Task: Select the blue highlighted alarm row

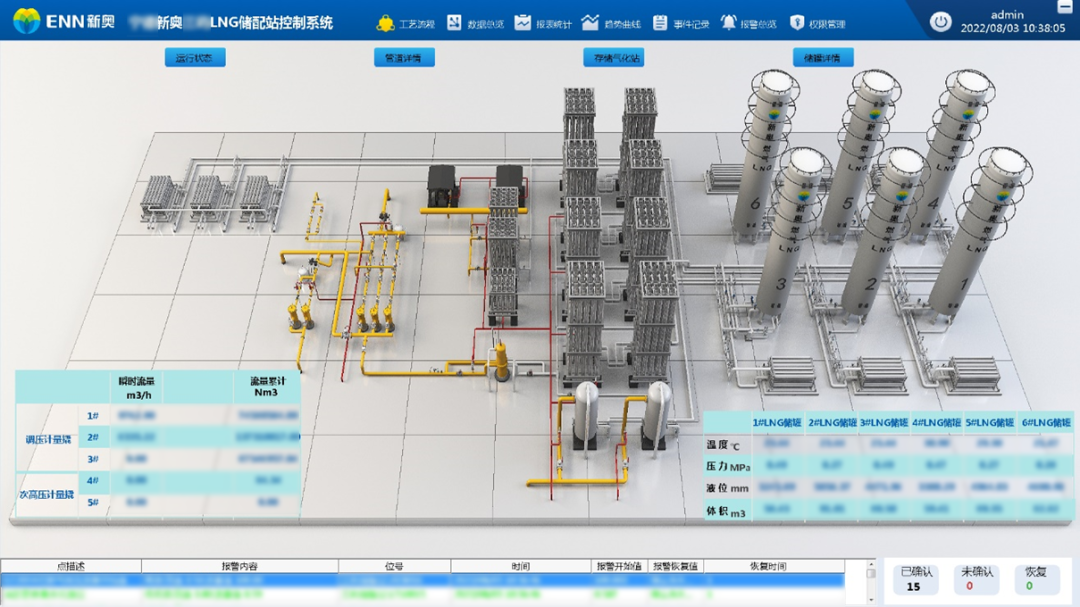Action: 422,580
